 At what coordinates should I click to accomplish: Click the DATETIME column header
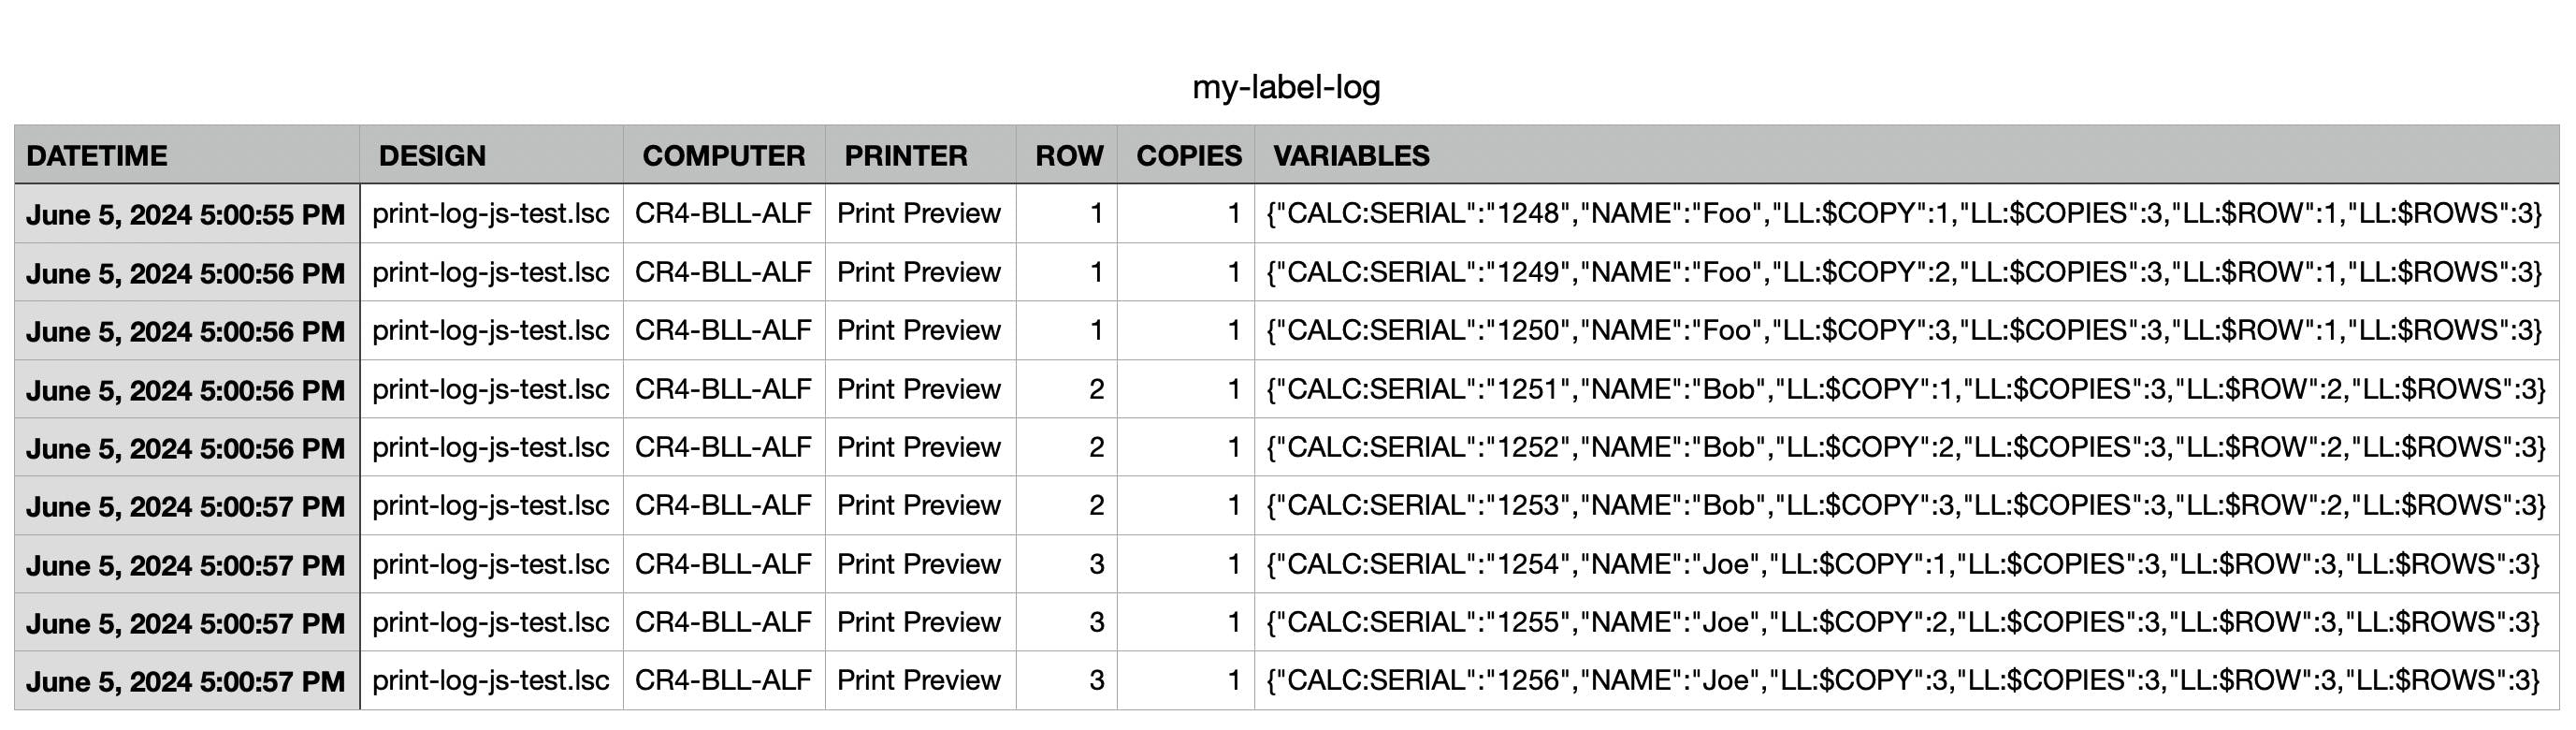pyautogui.click(x=97, y=156)
